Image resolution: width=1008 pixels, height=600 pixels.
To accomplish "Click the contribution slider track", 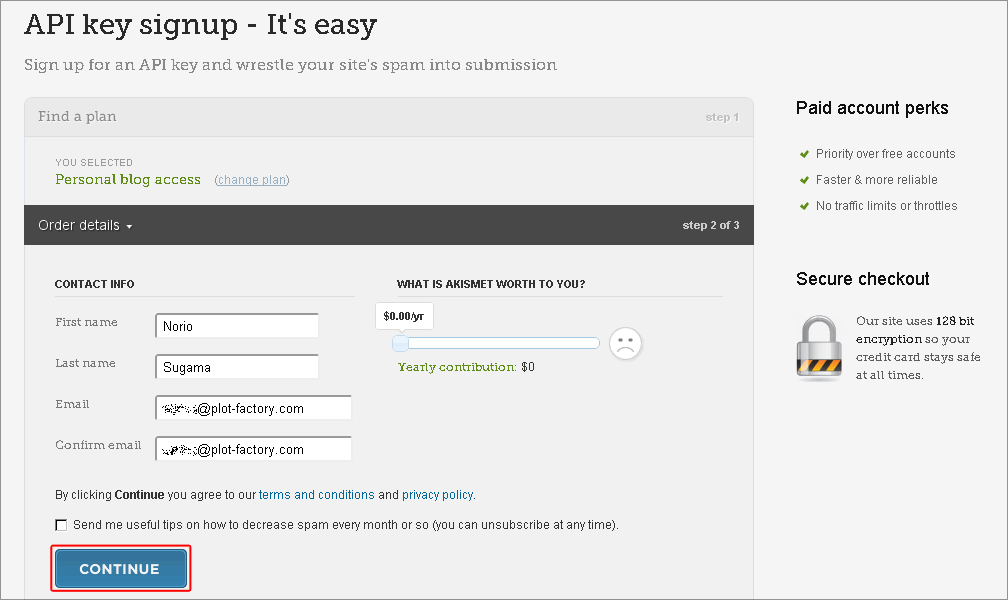I will tap(496, 343).
